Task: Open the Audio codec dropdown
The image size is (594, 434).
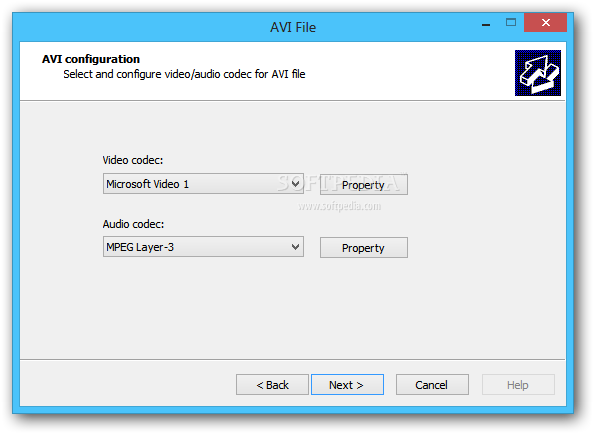Action: [x=203, y=247]
